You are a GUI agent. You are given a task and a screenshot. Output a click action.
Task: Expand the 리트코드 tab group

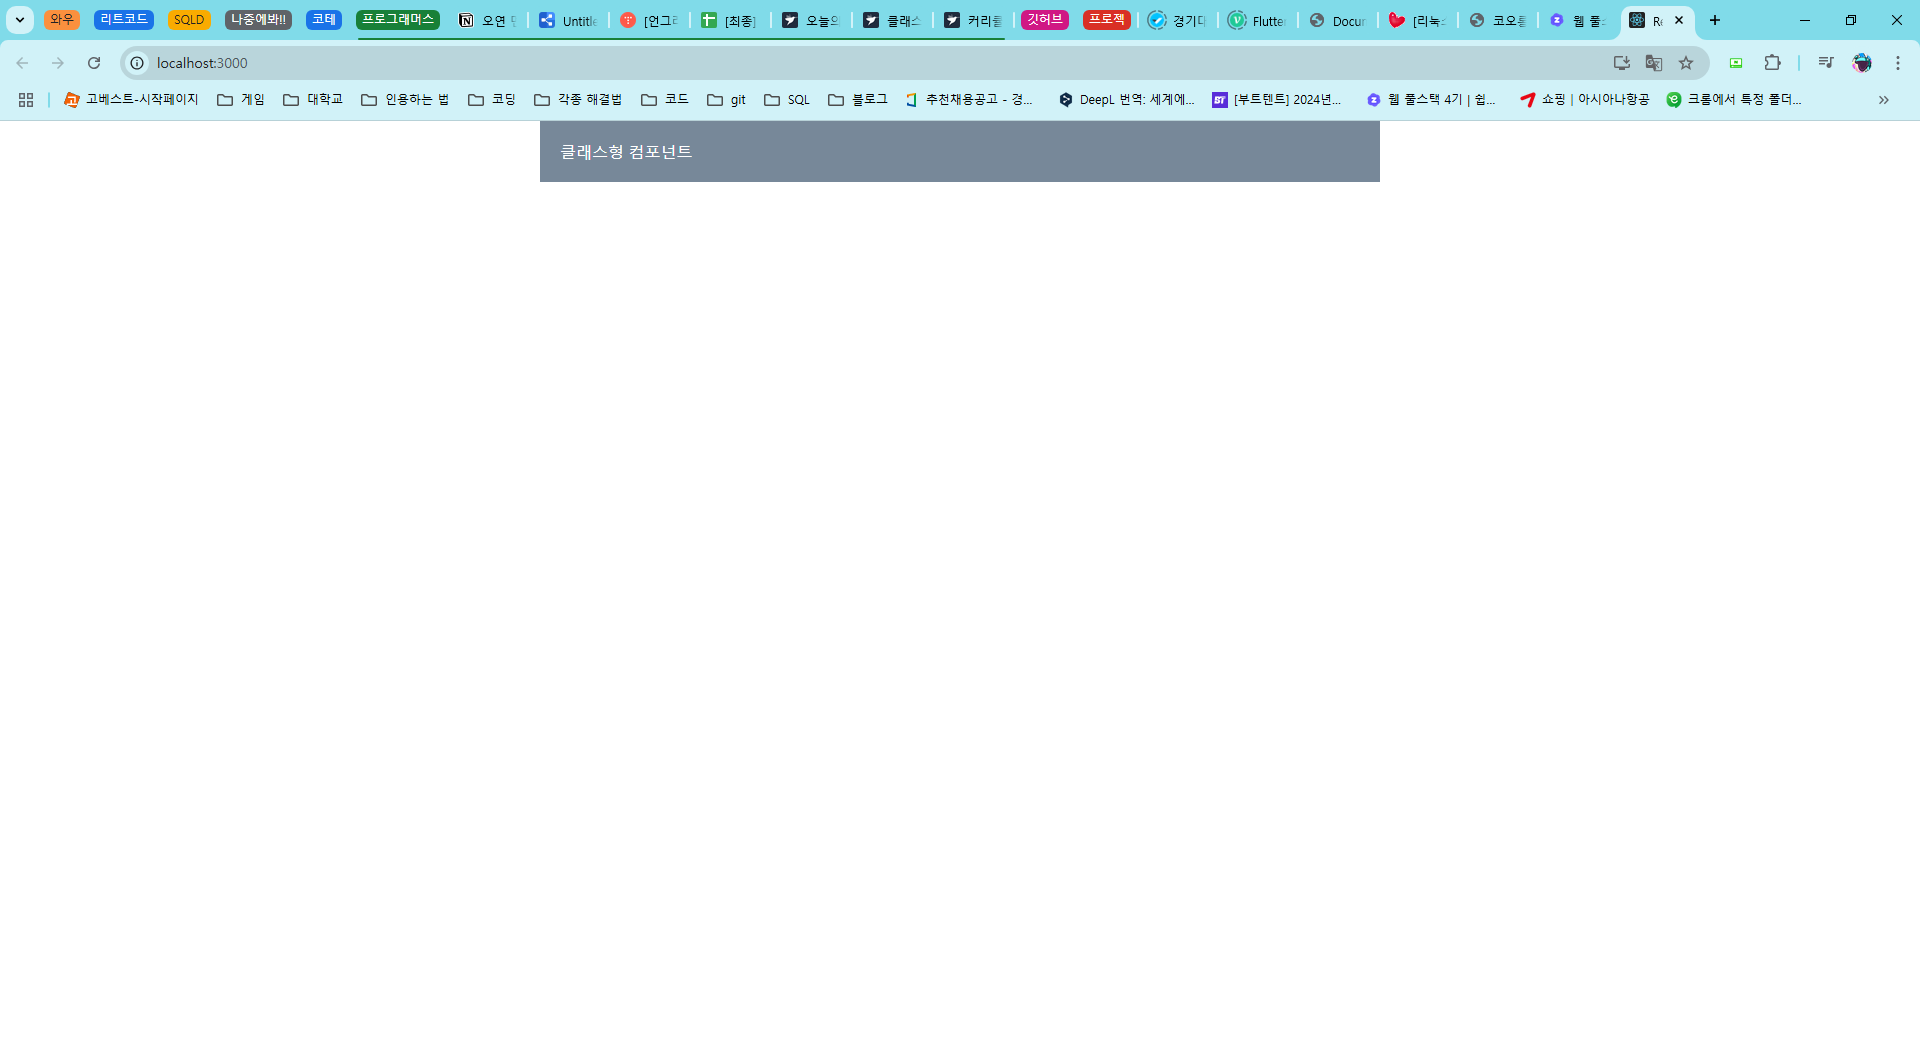click(x=124, y=20)
